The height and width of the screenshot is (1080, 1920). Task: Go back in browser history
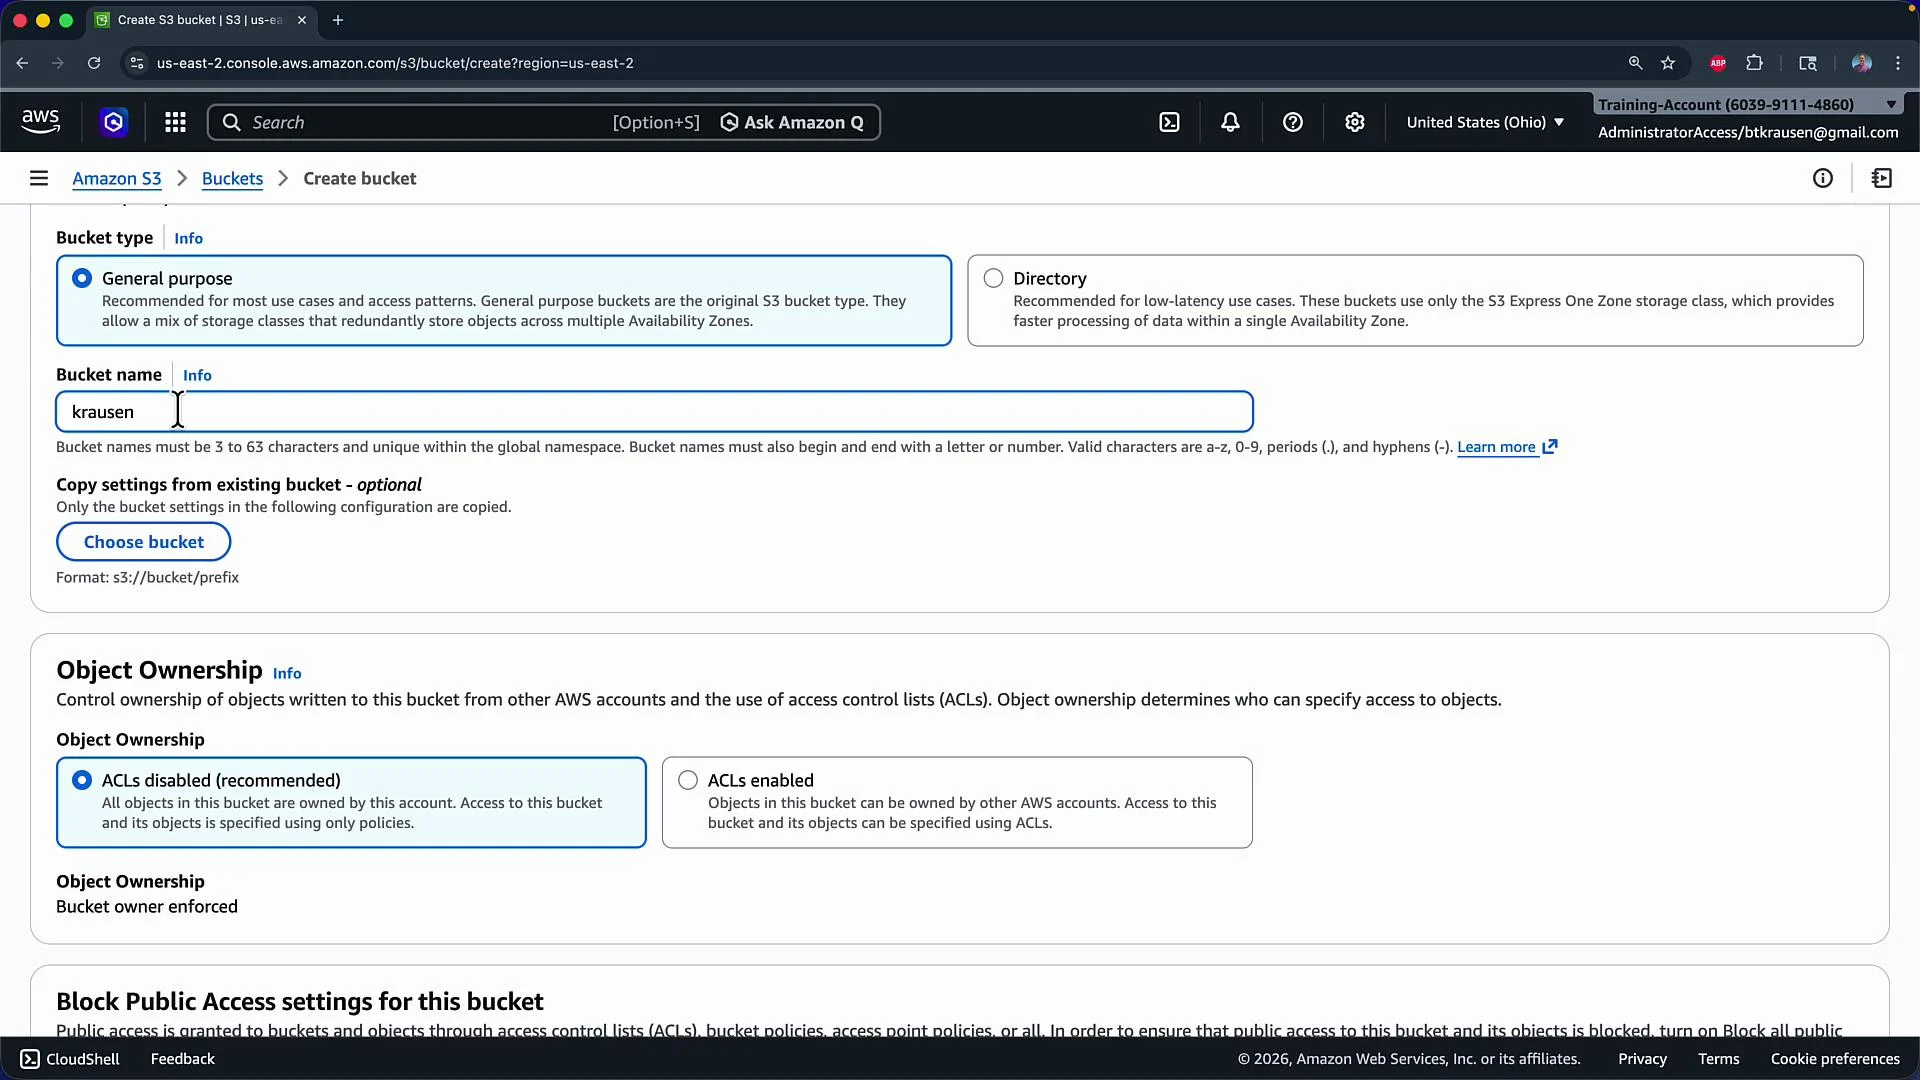(x=22, y=63)
